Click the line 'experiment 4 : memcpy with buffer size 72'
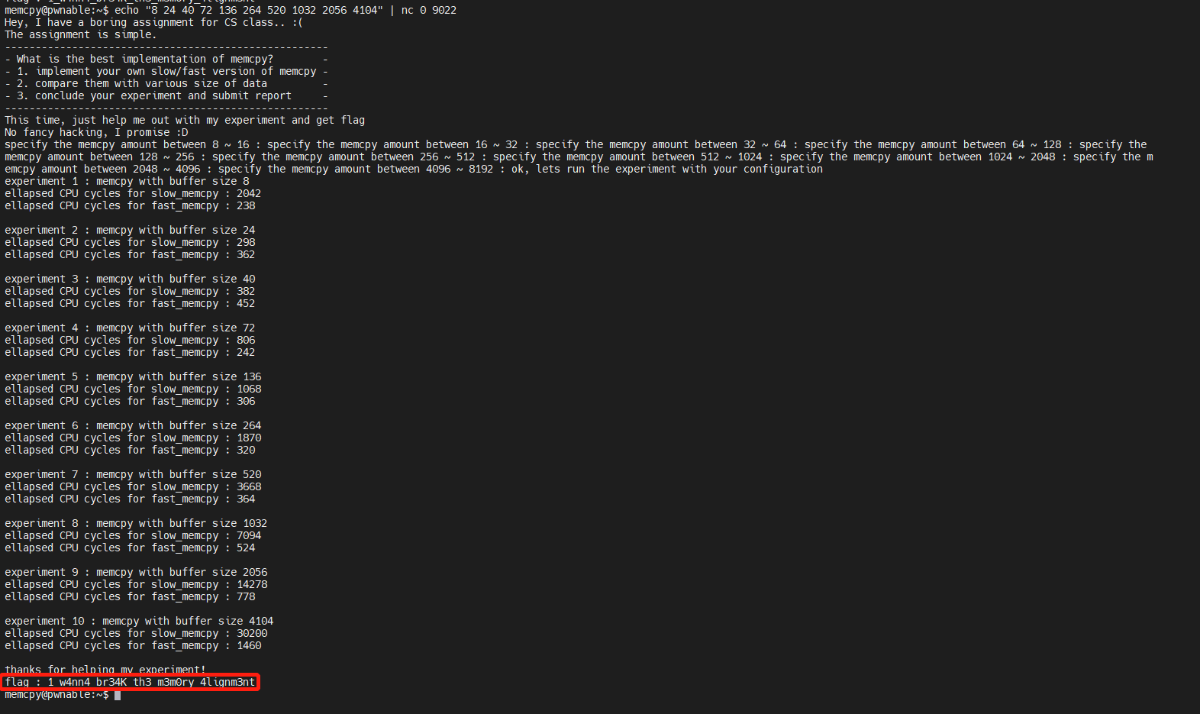The height and width of the screenshot is (714, 1200). point(130,328)
